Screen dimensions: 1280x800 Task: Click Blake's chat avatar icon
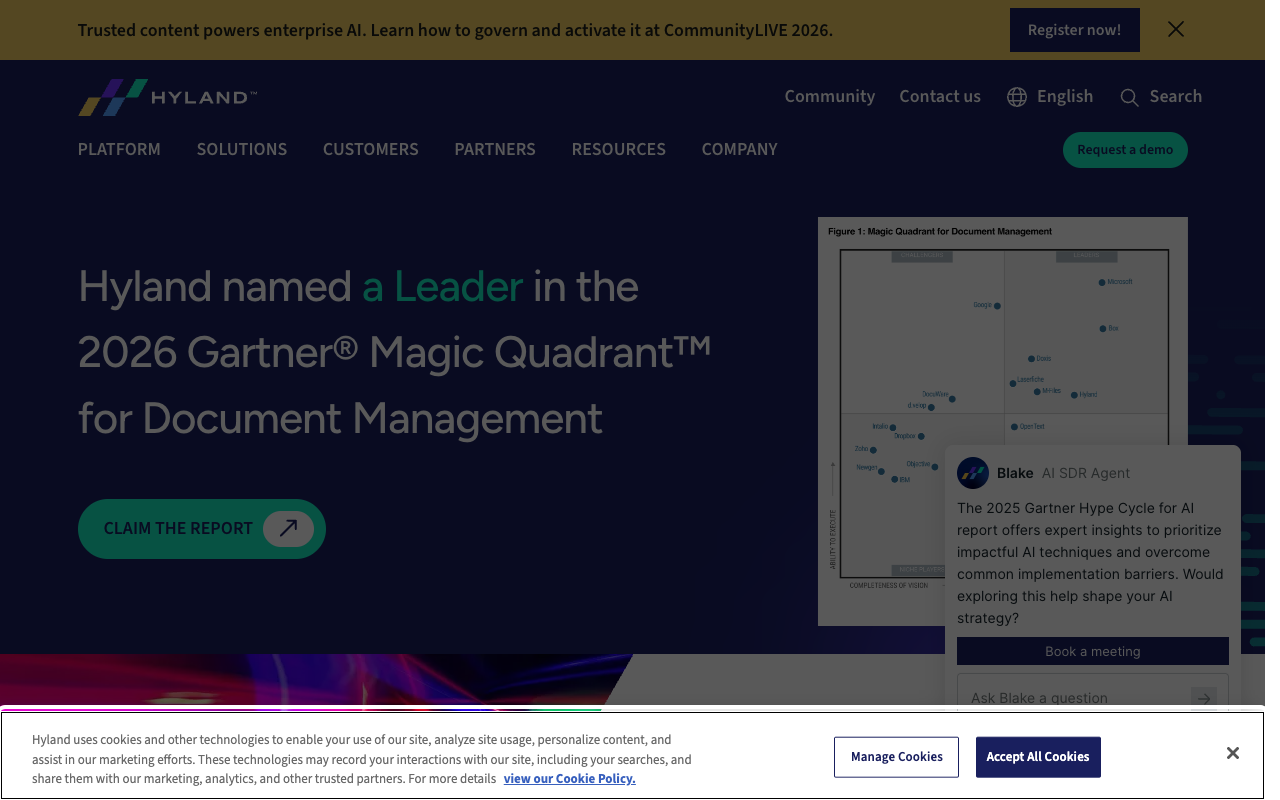click(x=973, y=473)
